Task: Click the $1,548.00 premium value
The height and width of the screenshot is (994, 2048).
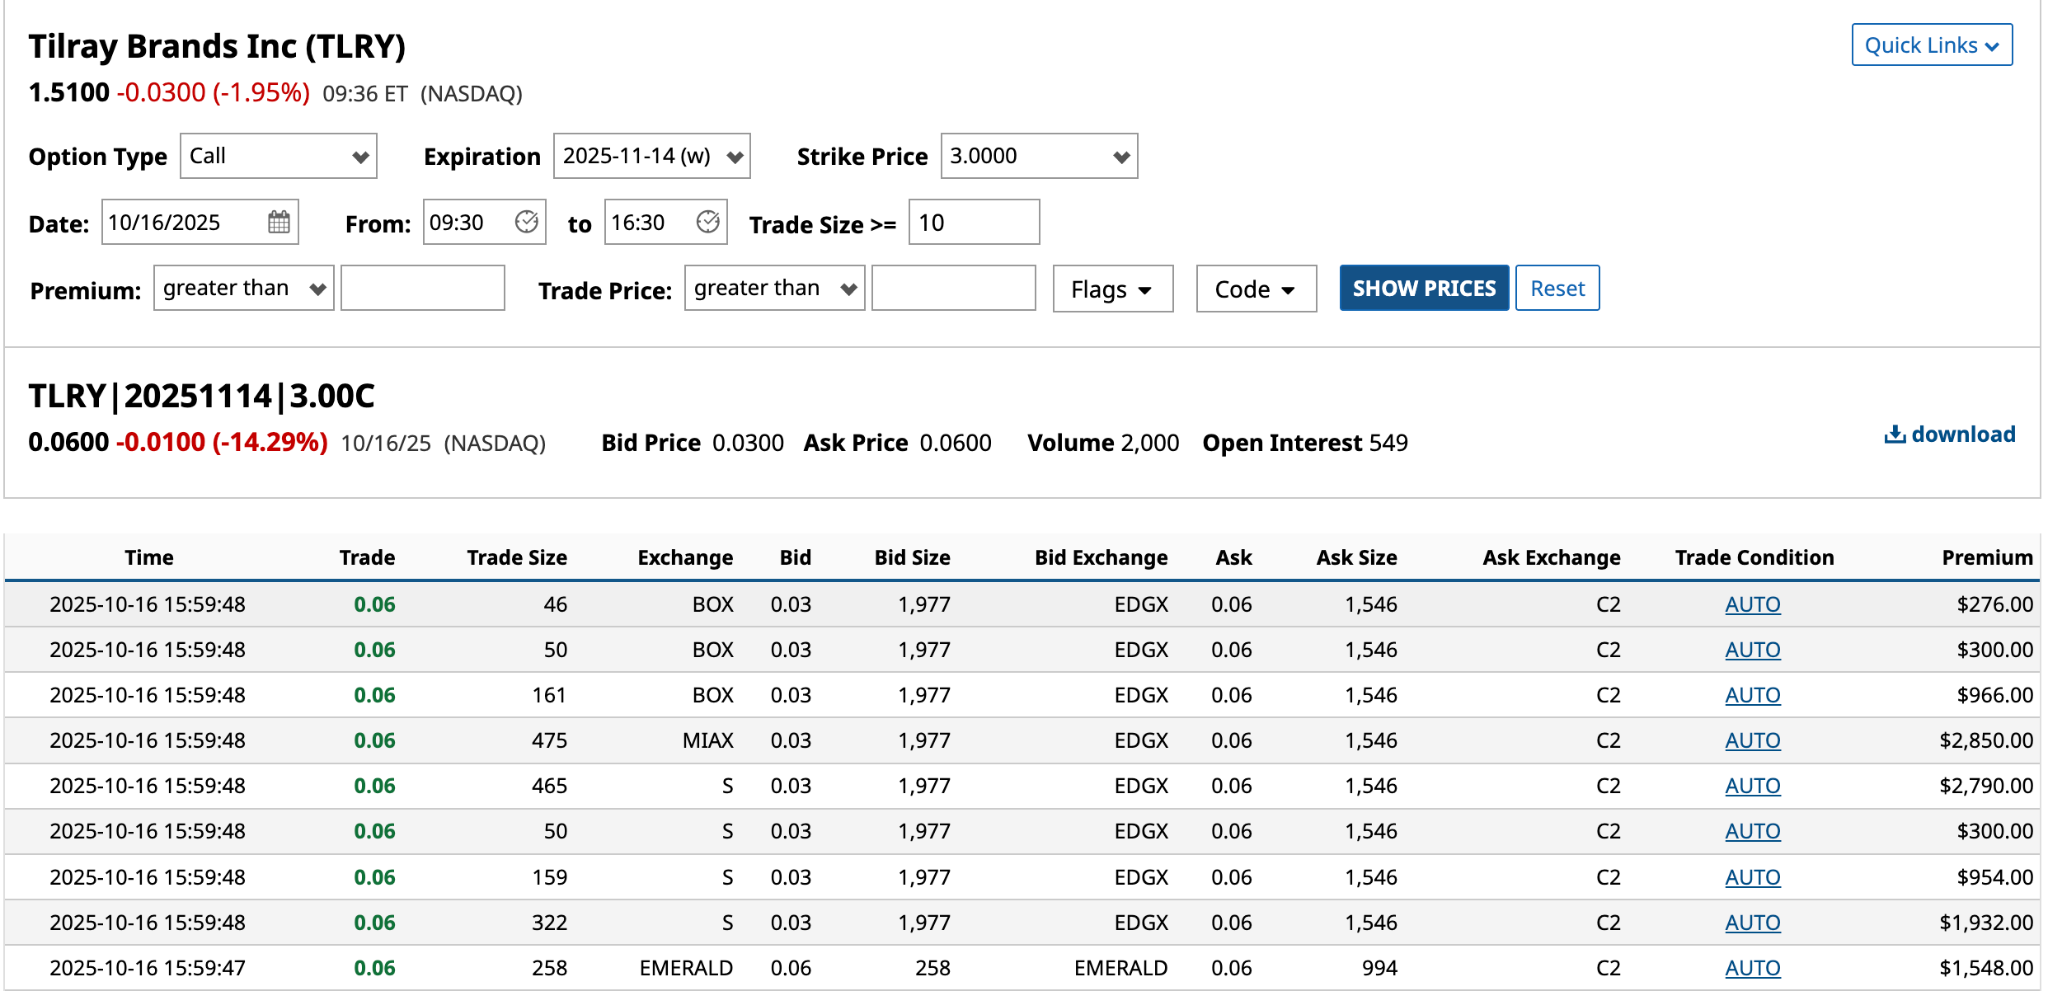Action: click(1986, 968)
